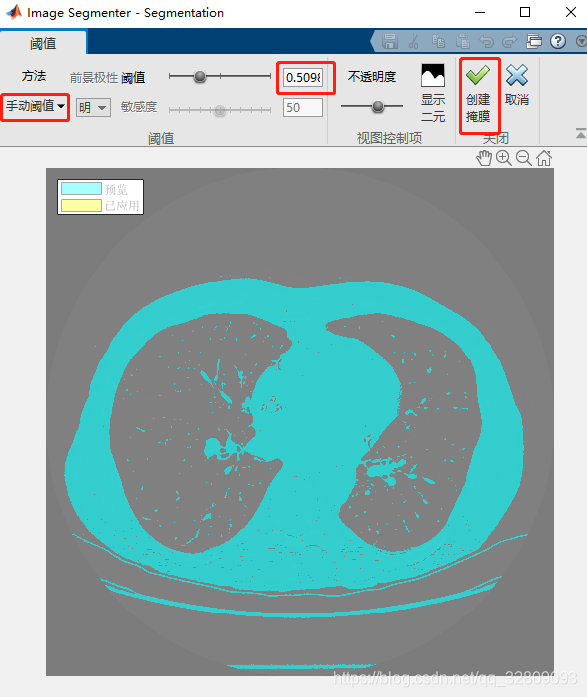Open the 明 foreground polarity dropdown
This screenshot has height=697, width=587.
93,107
